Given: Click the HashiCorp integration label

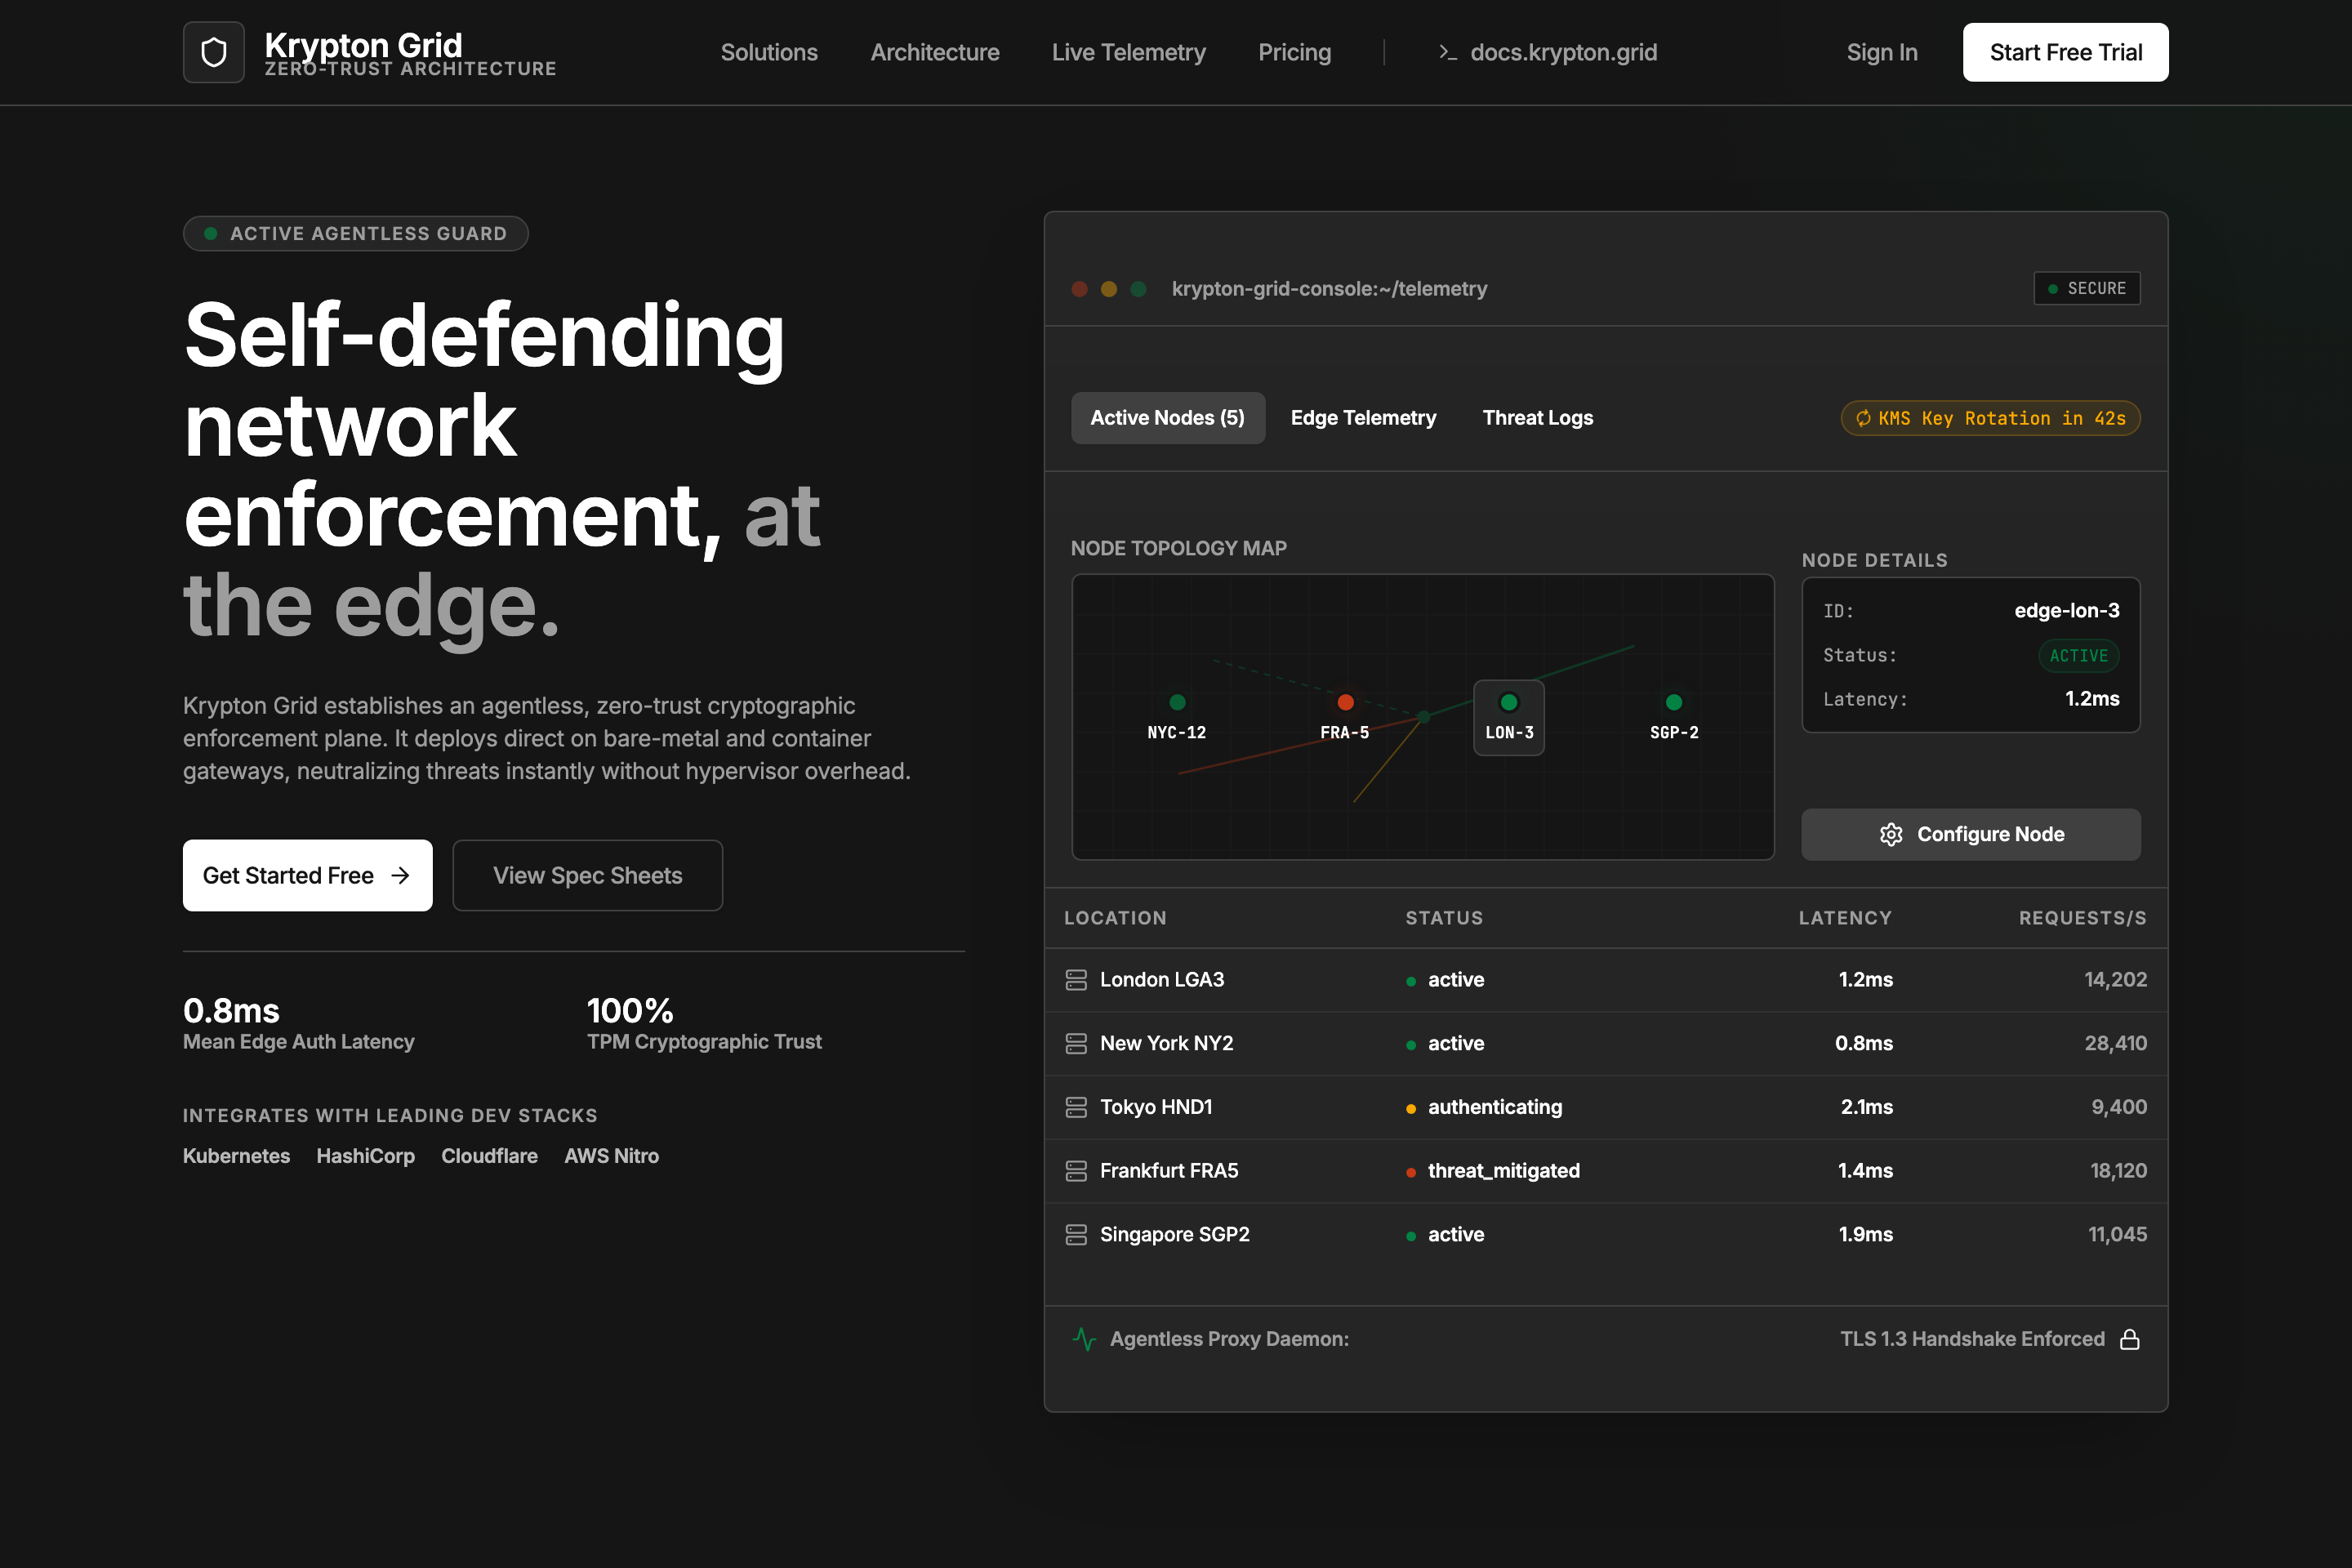Looking at the screenshot, I should (x=366, y=1156).
